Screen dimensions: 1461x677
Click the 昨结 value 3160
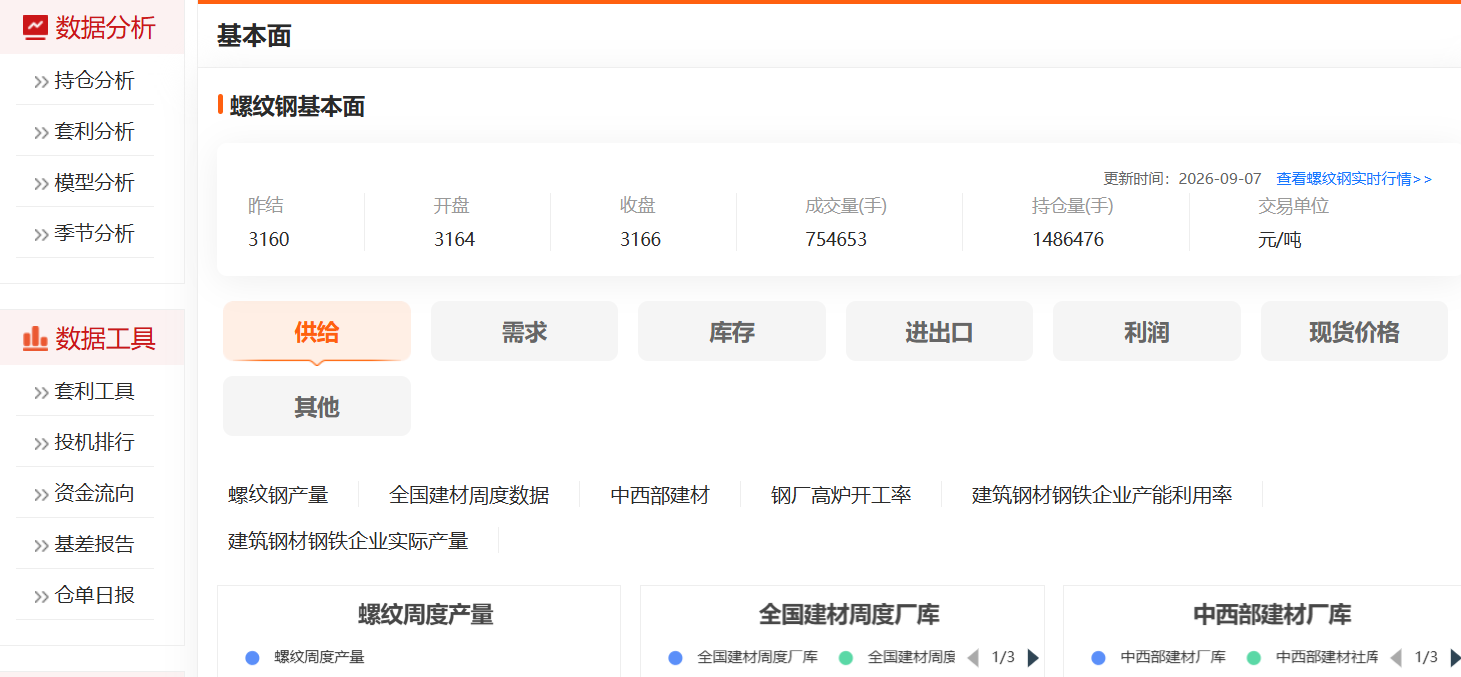pyautogui.click(x=269, y=240)
